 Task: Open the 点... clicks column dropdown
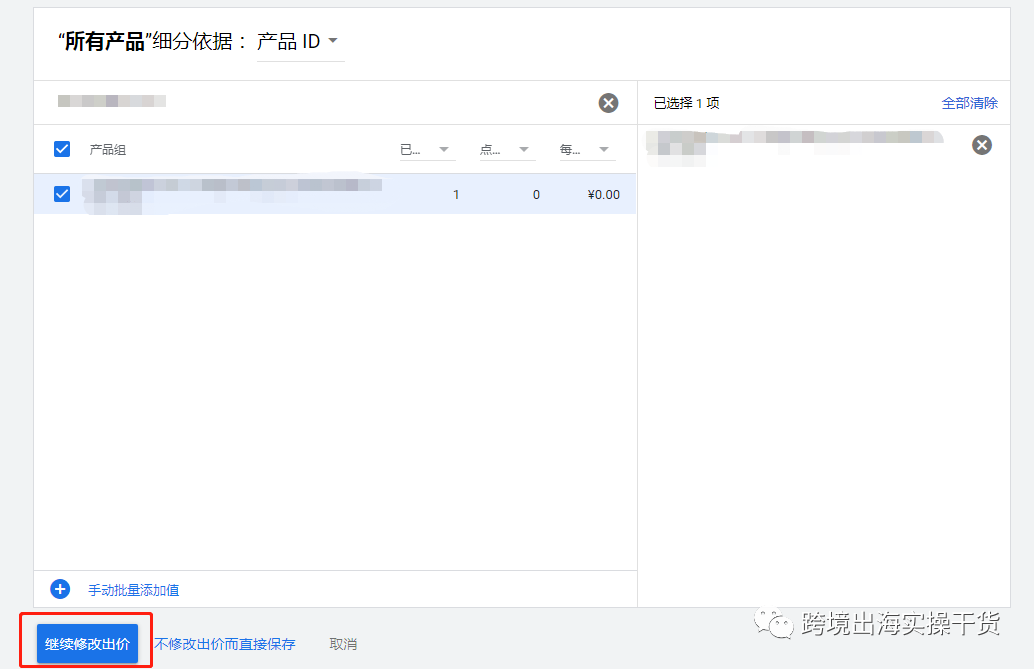[x=523, y=148]
